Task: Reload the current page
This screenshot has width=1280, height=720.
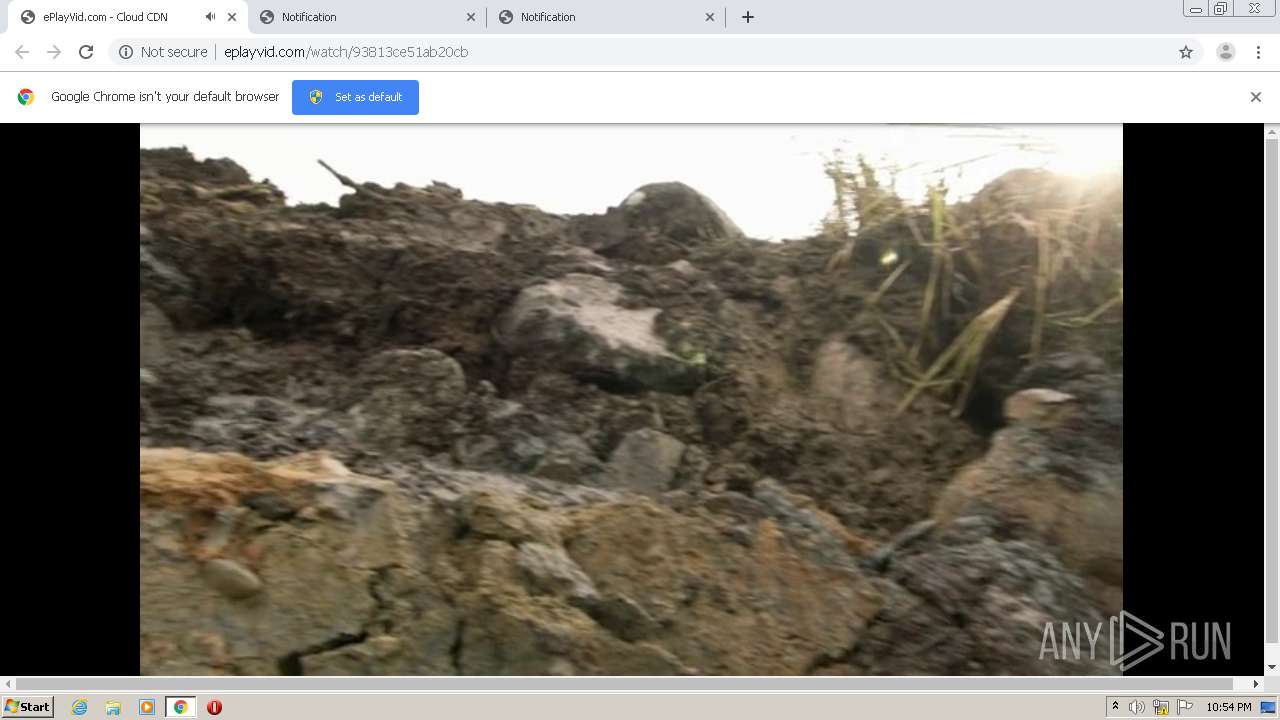Action: point(86,52)
